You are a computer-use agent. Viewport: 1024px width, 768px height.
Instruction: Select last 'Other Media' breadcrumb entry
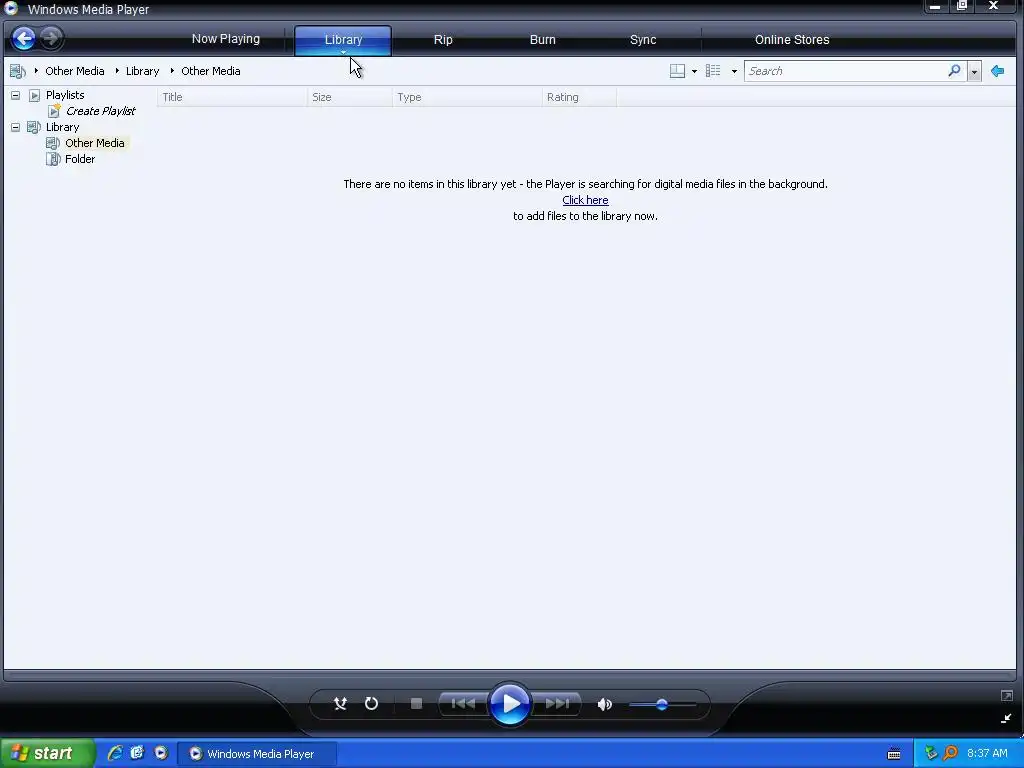(210, 71)
